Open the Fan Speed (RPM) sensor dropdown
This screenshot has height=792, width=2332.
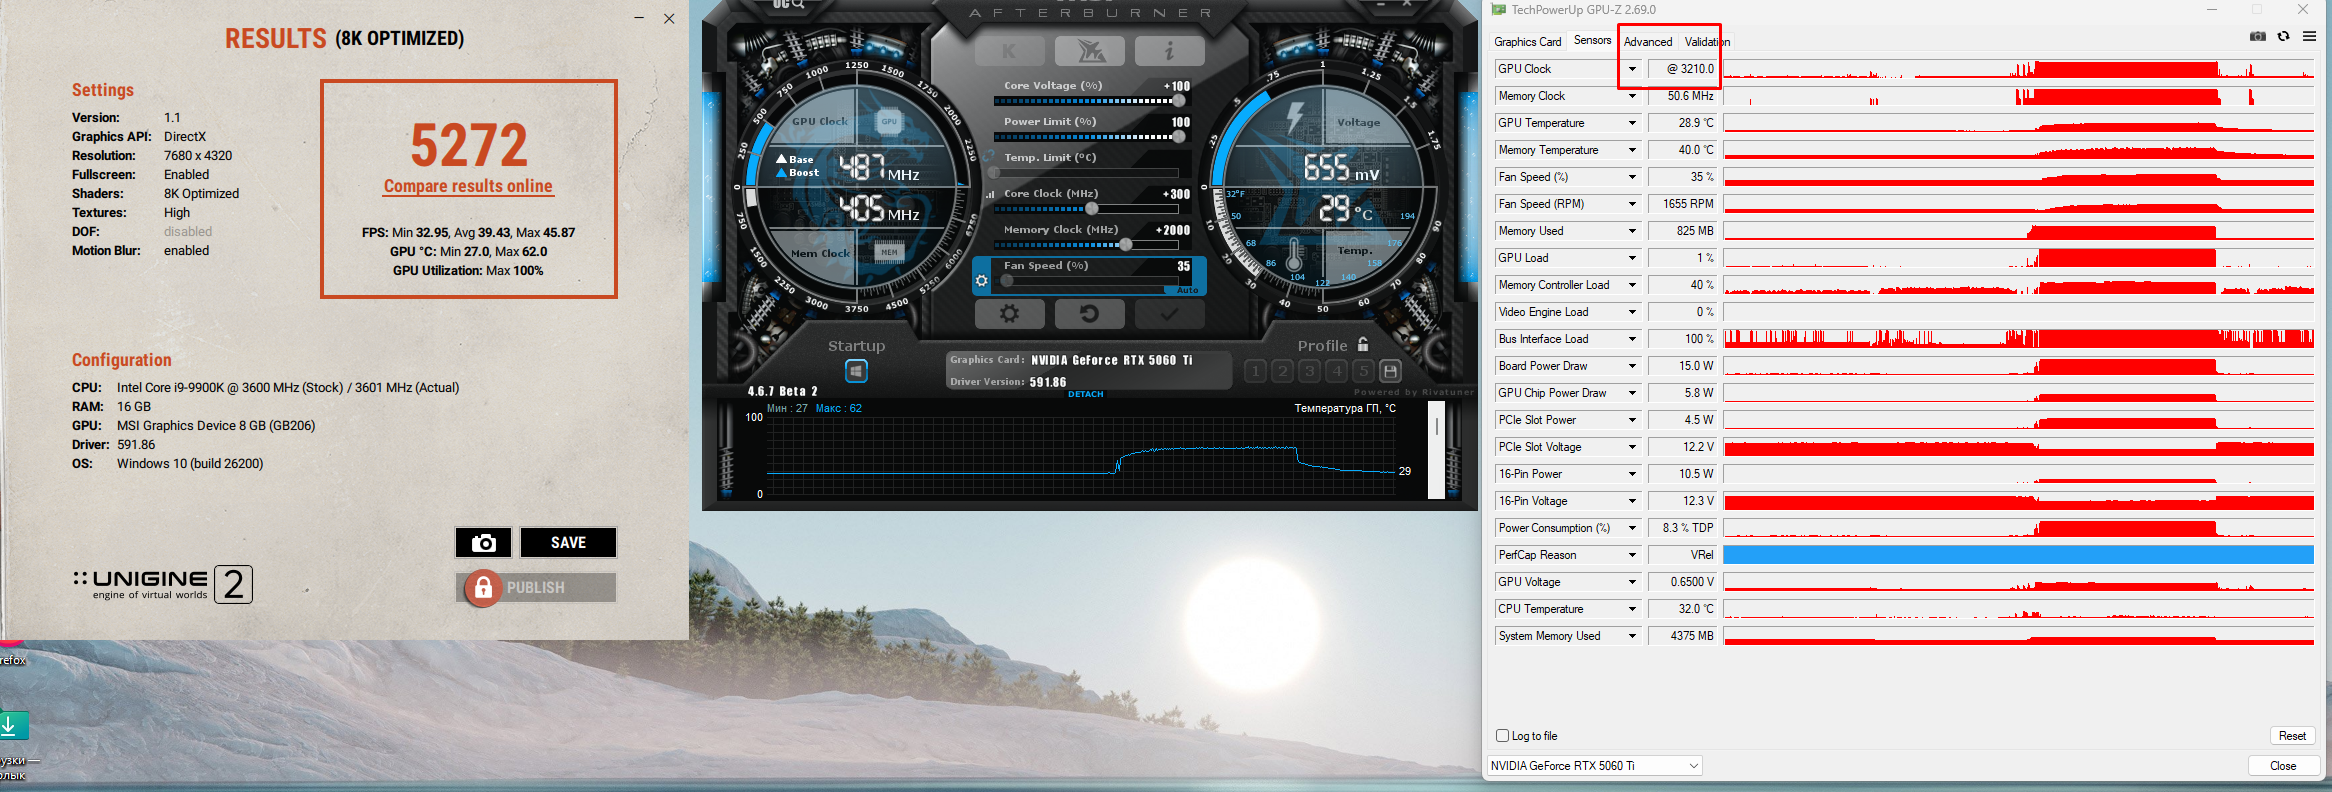(x=1632, y=204)
